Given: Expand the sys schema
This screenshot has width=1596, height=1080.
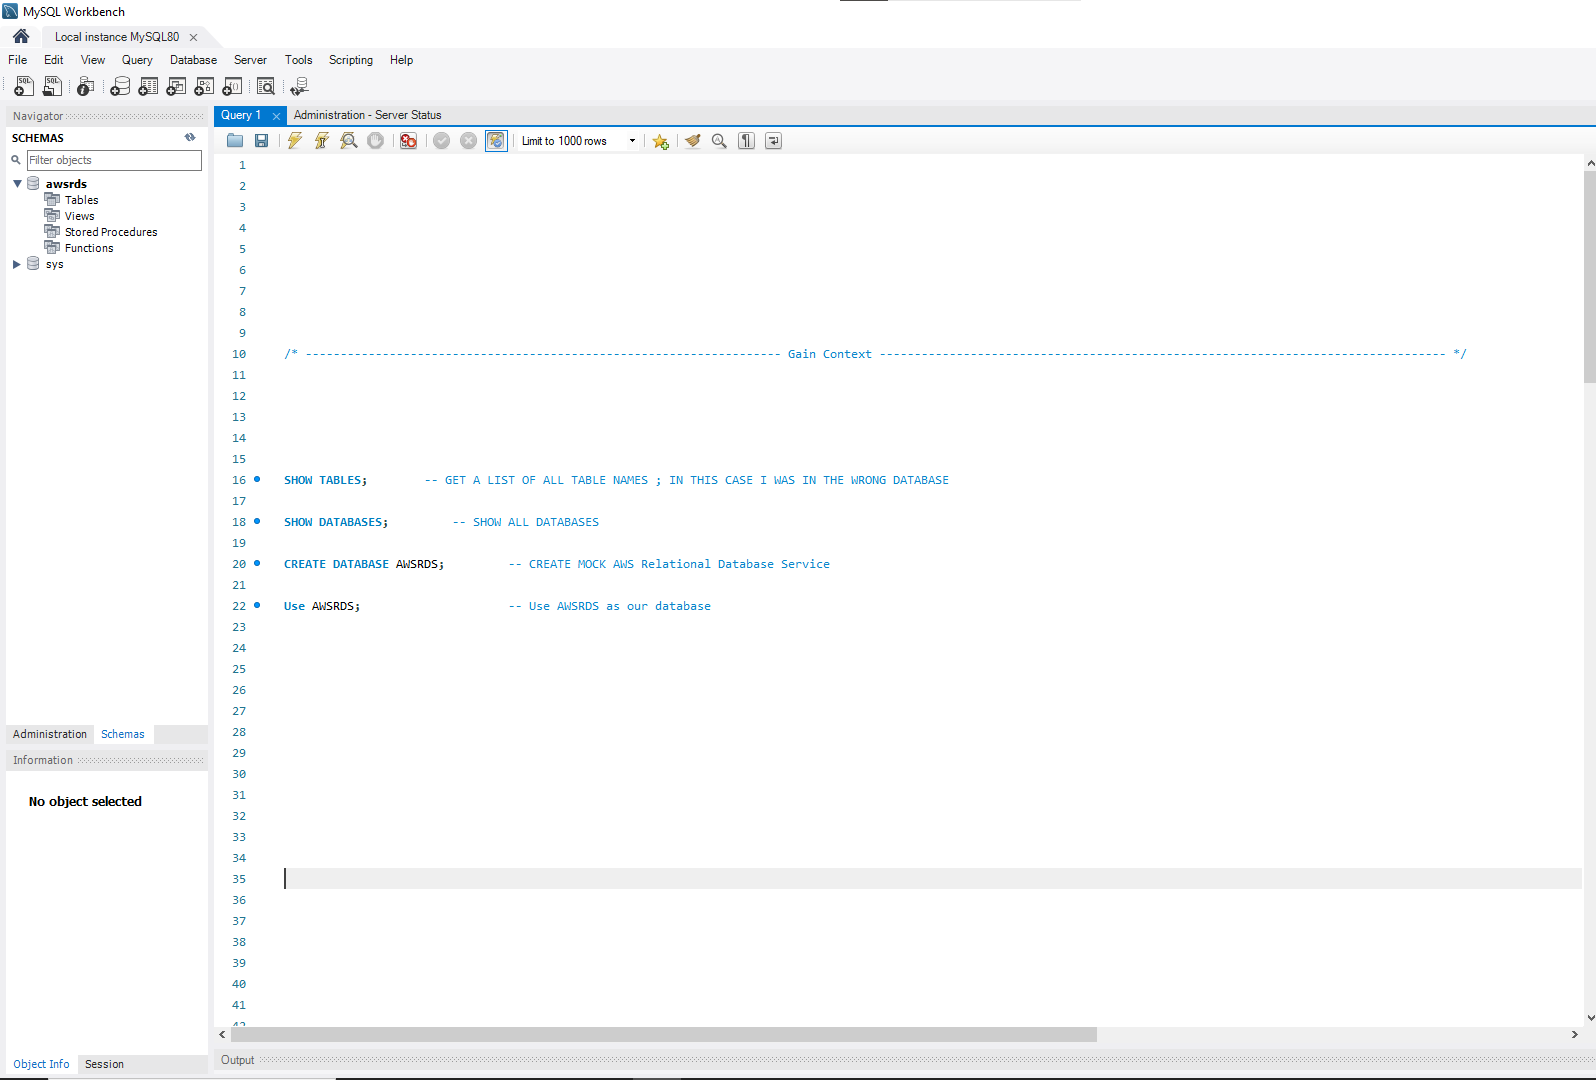Looking at the screenshot, I should [17, 264].
